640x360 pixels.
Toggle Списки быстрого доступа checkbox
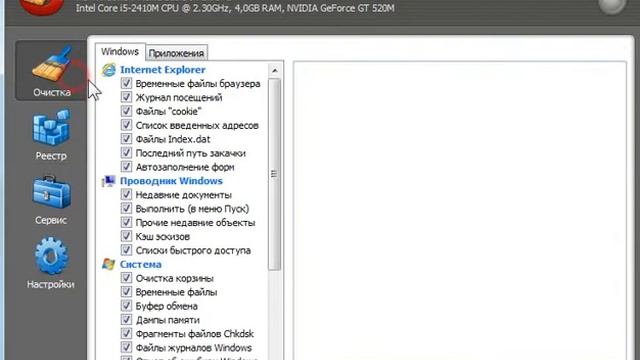pyautogui.click(x=127, y=250)
